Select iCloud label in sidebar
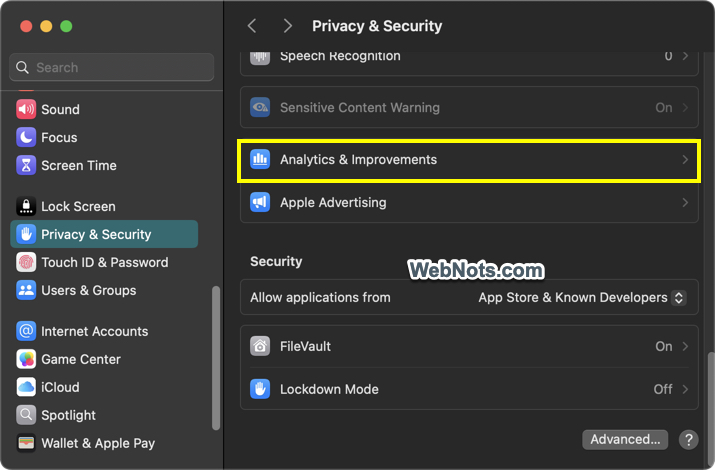 60,387
